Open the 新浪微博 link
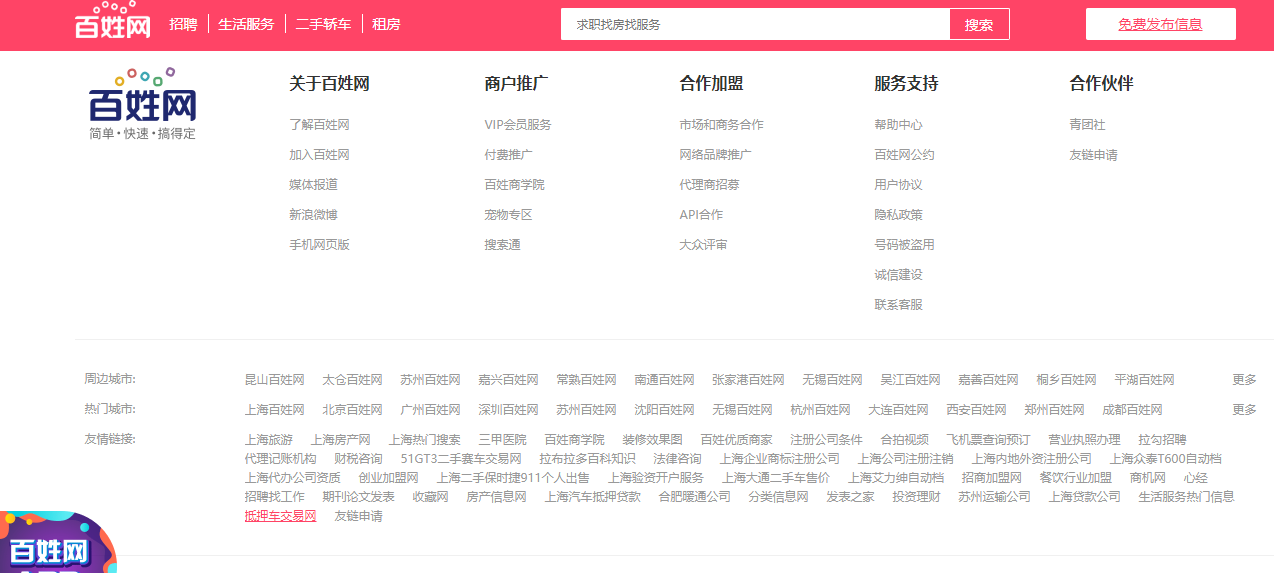The height and width of the screenshot is (573, 1274). (313, 215)
